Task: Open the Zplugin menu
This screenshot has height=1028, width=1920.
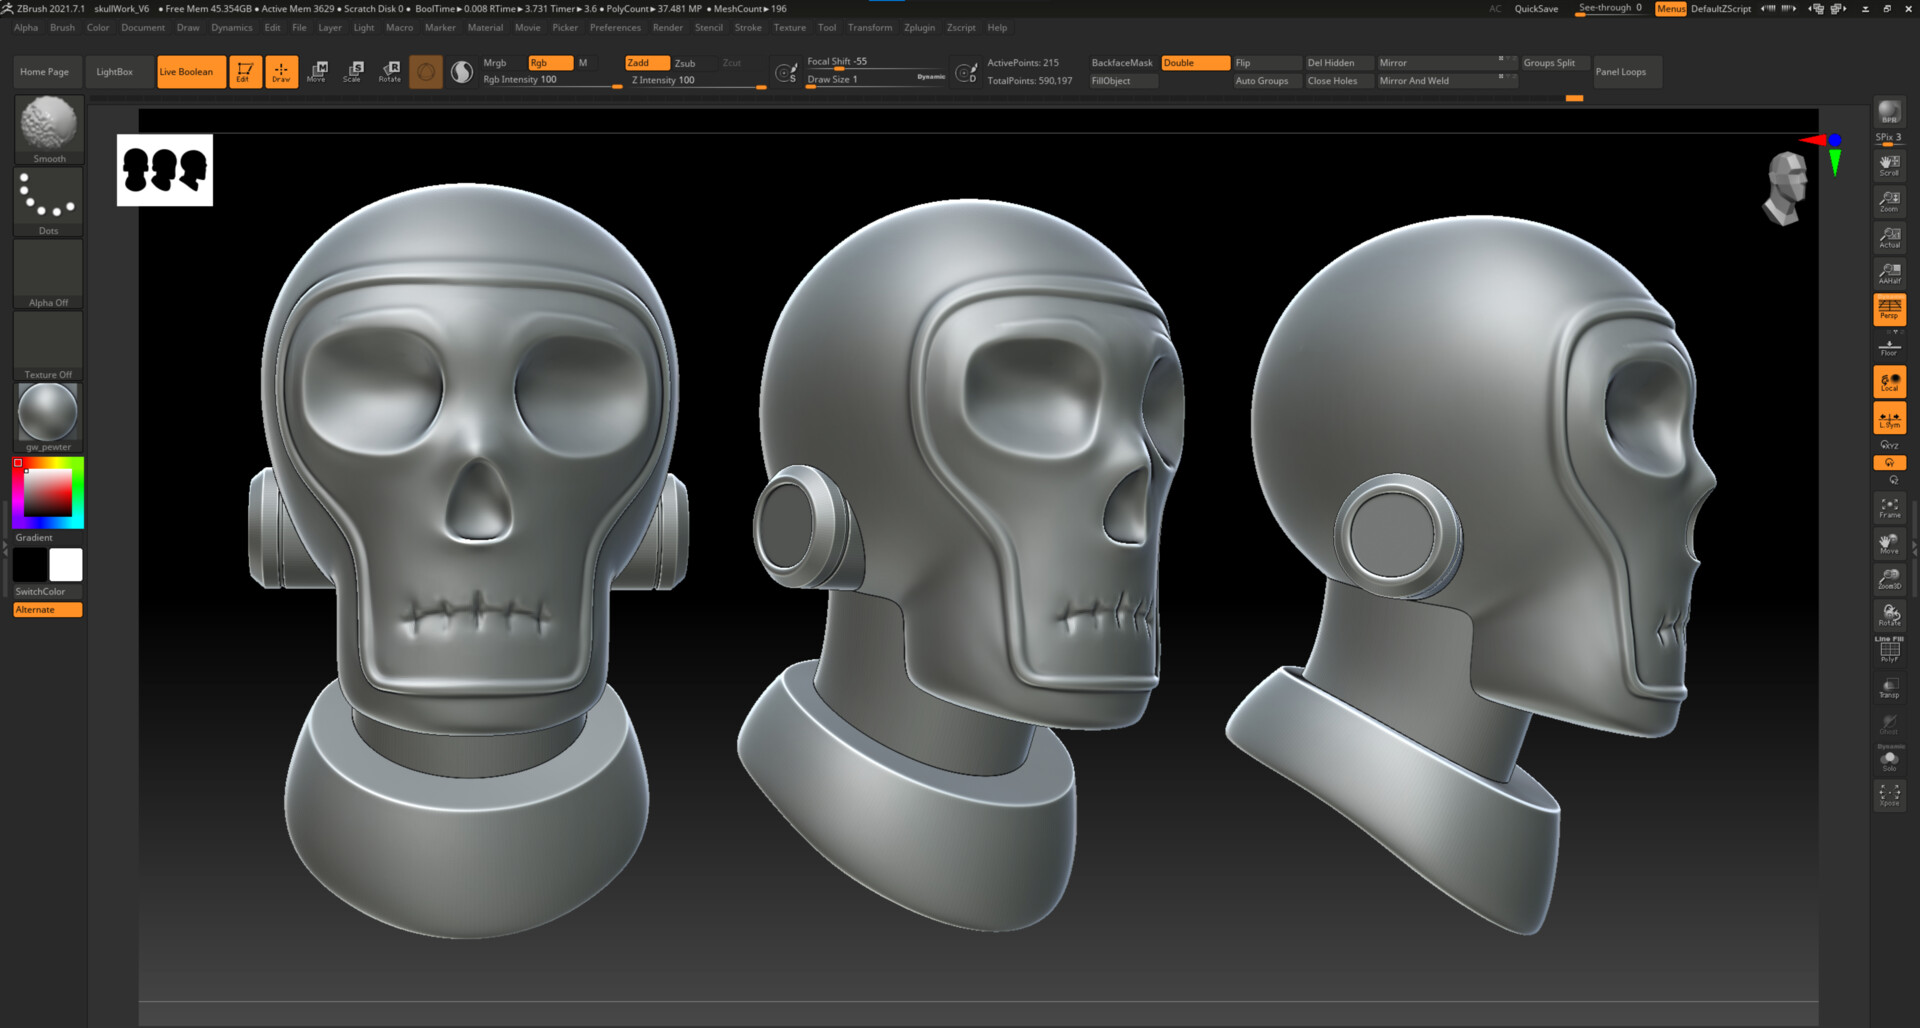Action: click(919, 27)
